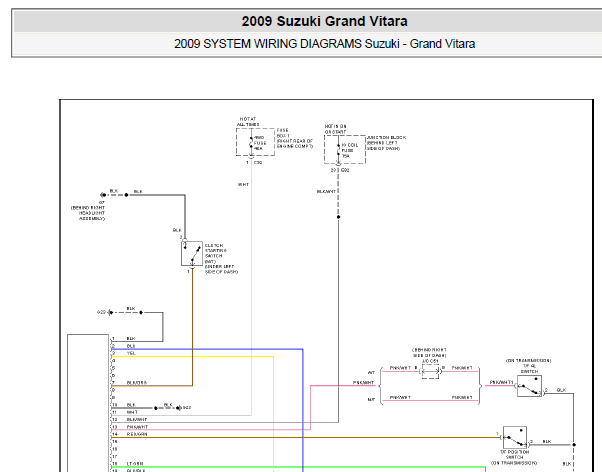Click the ground symbol beside pin 10 wire

pos(179,408)
